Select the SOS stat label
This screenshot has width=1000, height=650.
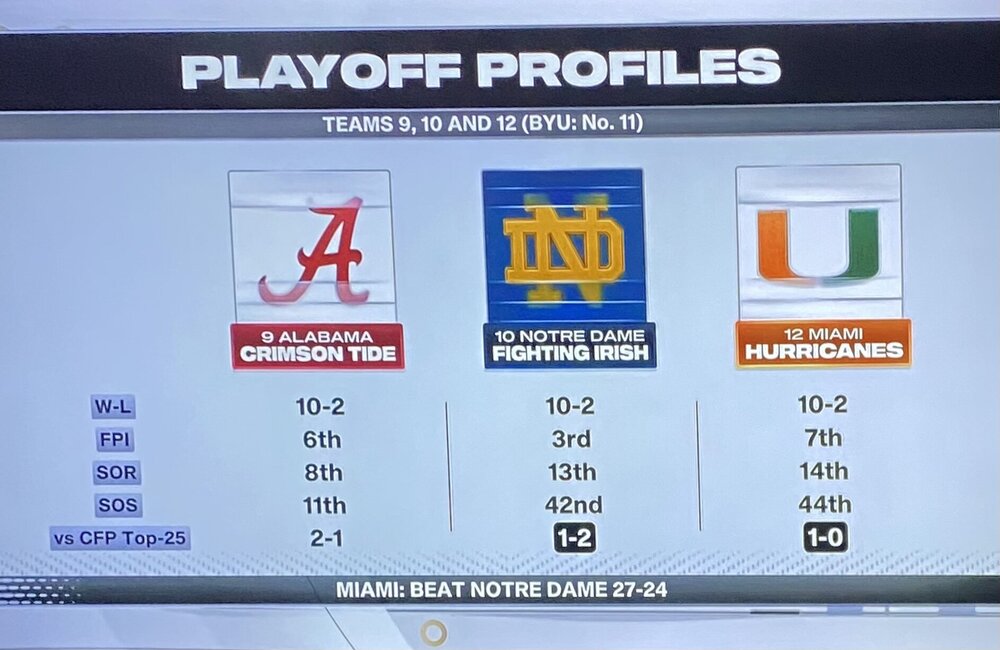click(x=115, y=506)
